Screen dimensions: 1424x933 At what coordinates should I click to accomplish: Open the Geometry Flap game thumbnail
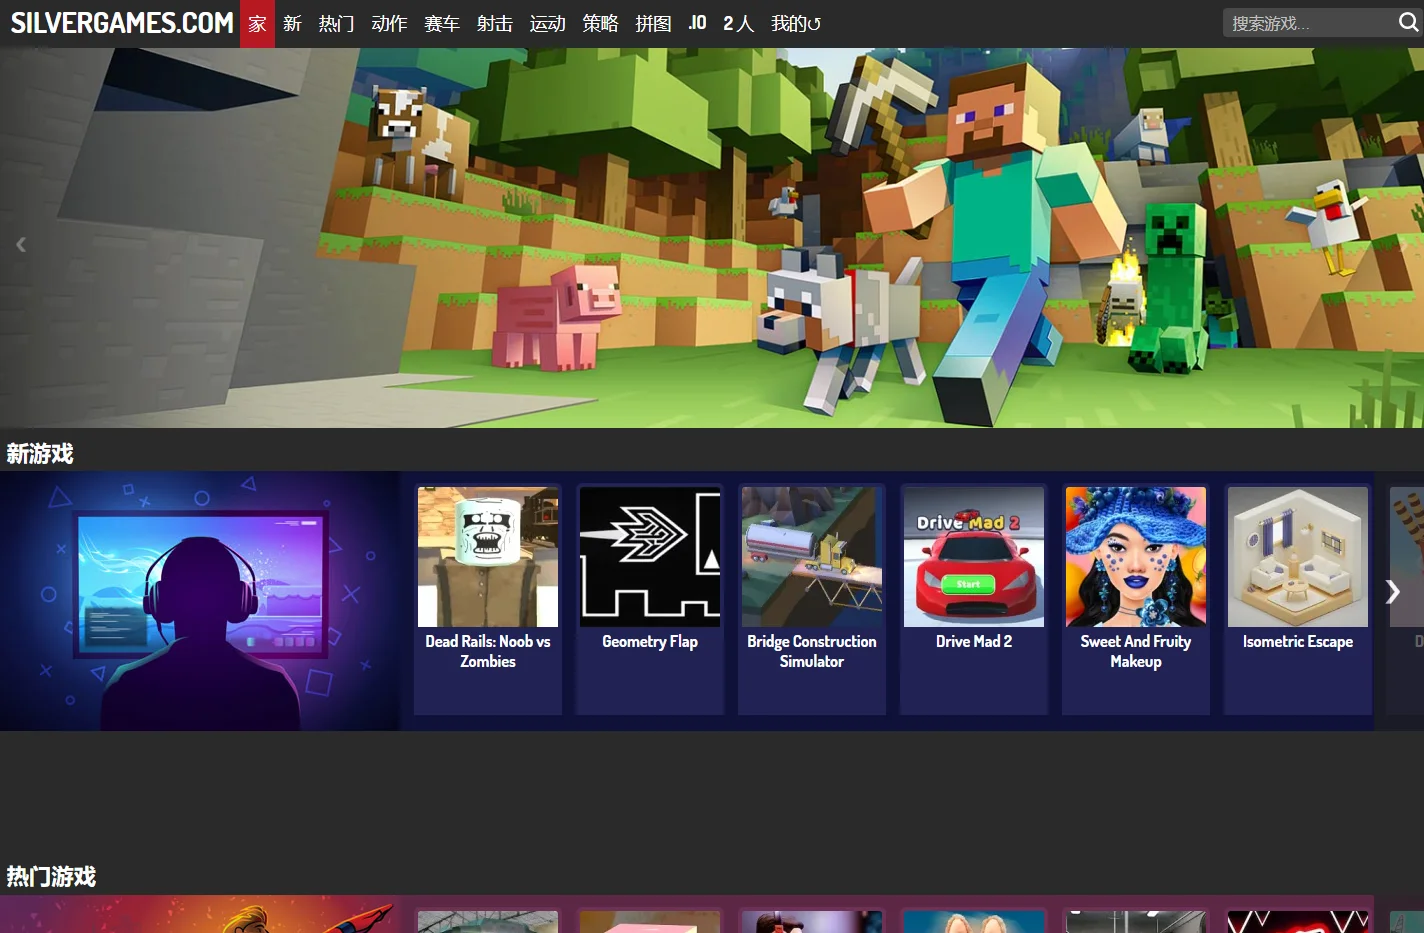[x=650, y=557]
